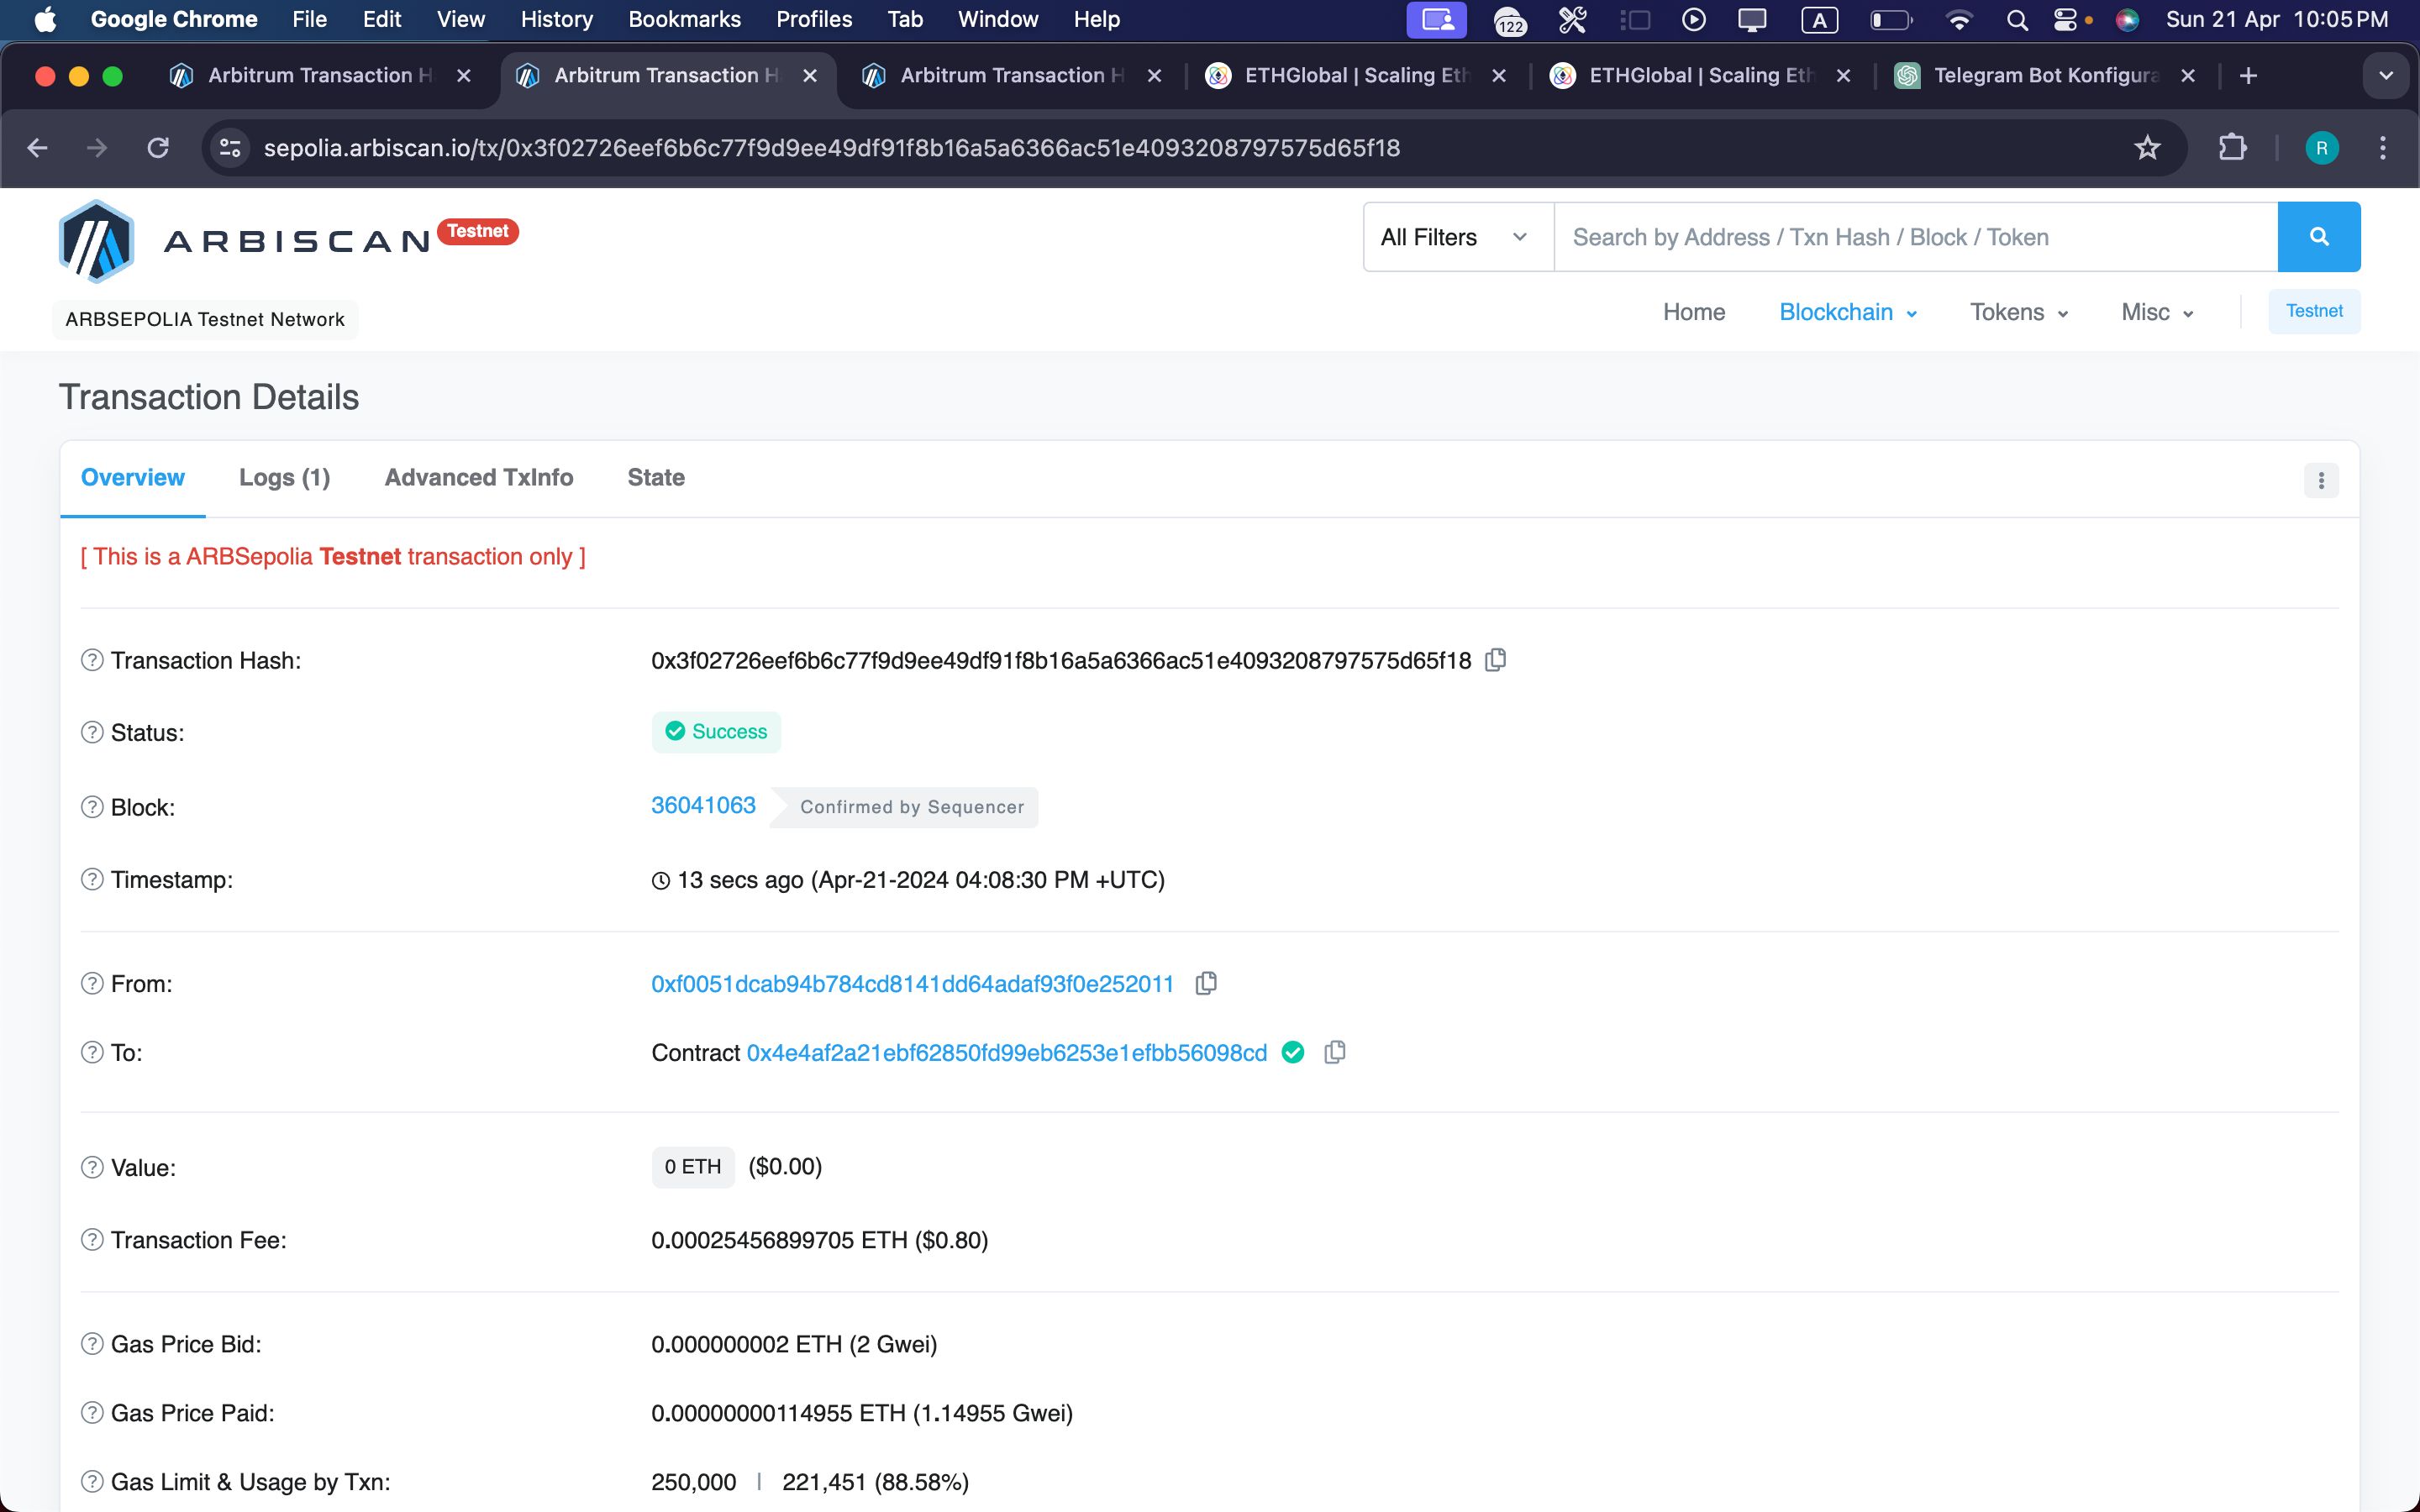Open the All Filters dropdown
The height and width of the screenshot is (1512, 2420).
[1458, 237]
